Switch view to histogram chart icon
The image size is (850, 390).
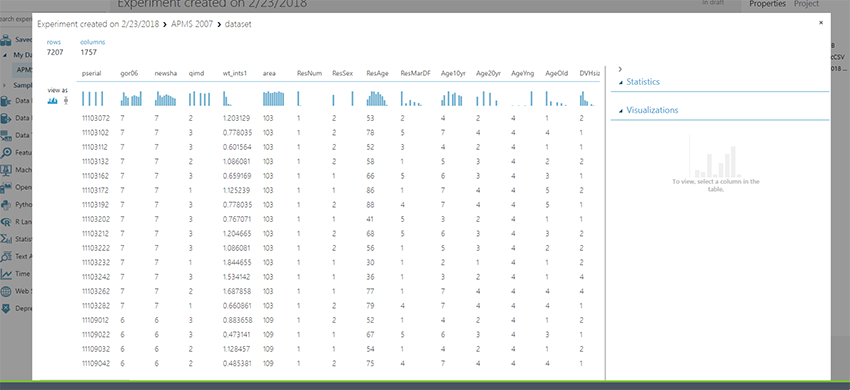[x=53, y=100]
